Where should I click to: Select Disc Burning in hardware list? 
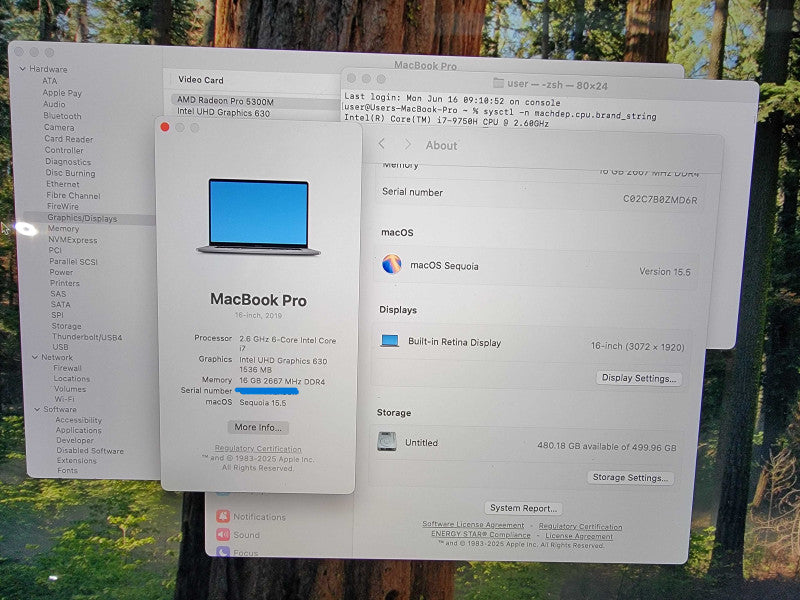[70, 173]
